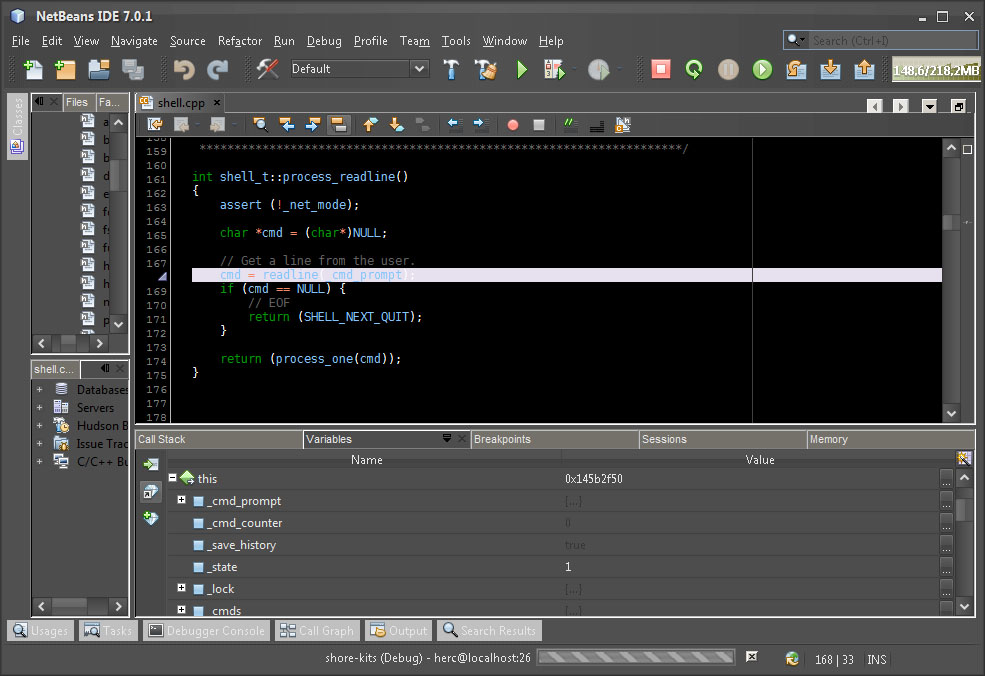This screenshot has height=676, width=985.
Task: Open the Usages window button
Action: [x=41, y=630]
